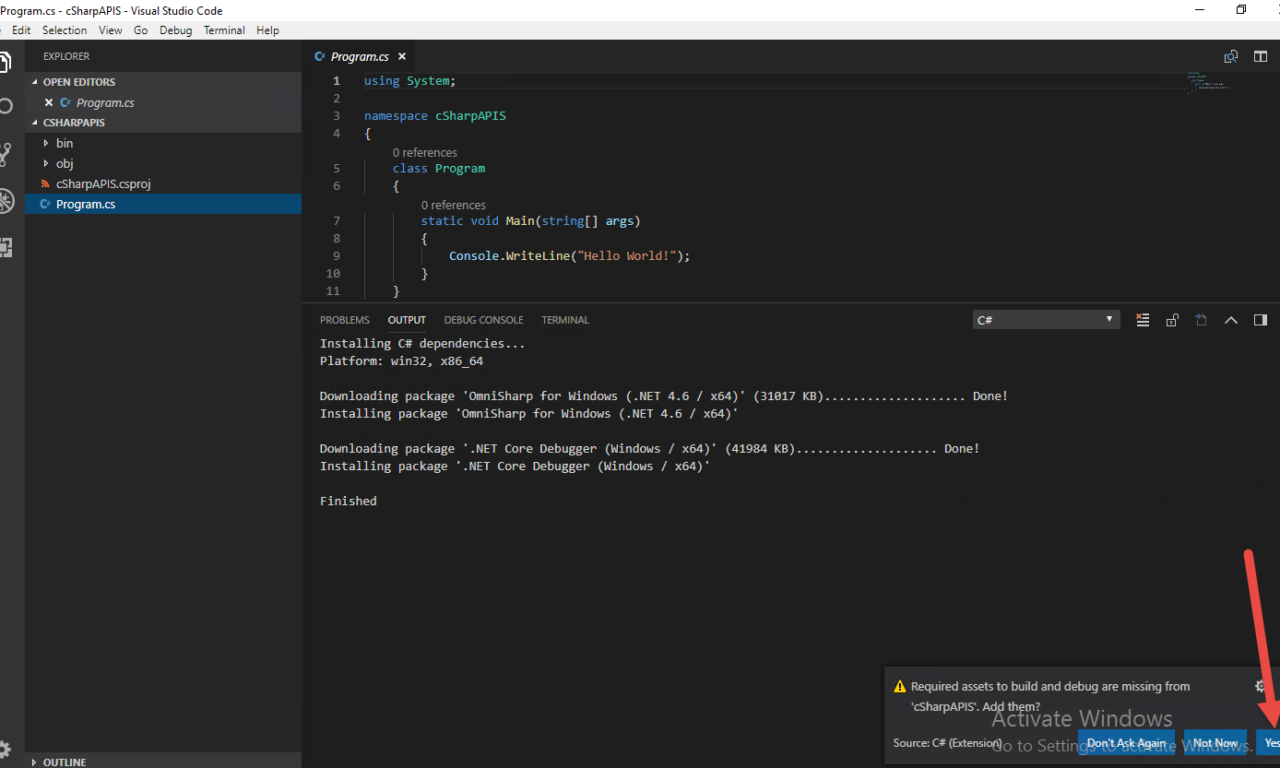The height and width of the screenshot is (768, 1280).
Task: Click the 'using System;' line
Action: pos(410,81)
